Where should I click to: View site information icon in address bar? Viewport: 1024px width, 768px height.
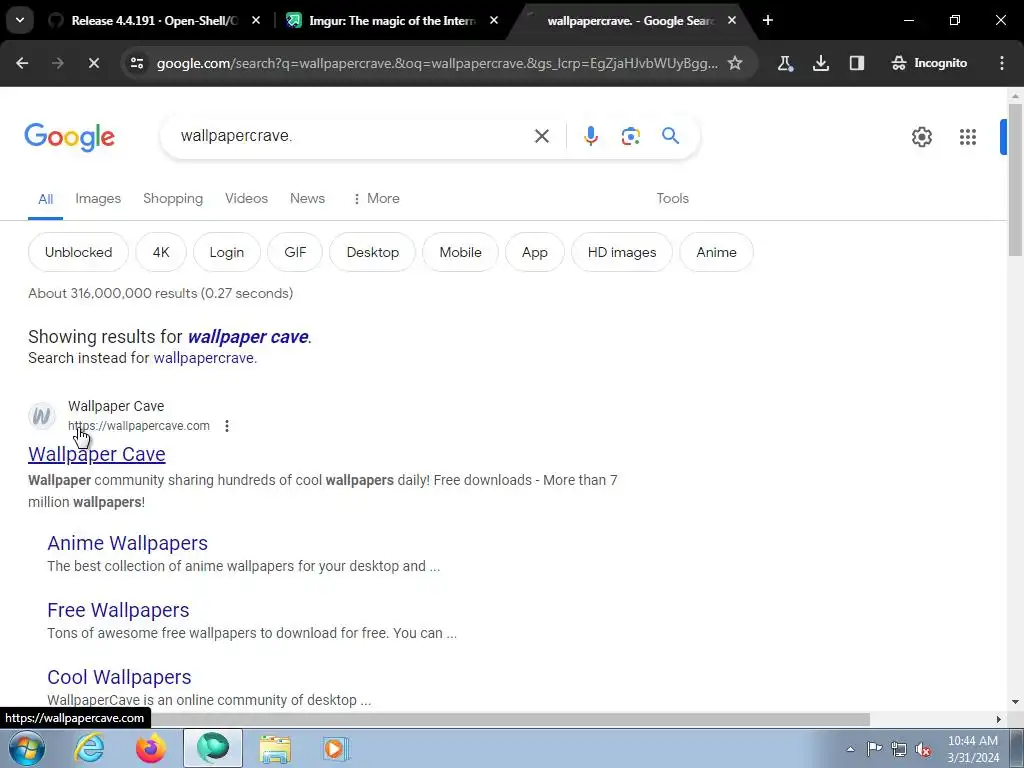click(137, 63)
